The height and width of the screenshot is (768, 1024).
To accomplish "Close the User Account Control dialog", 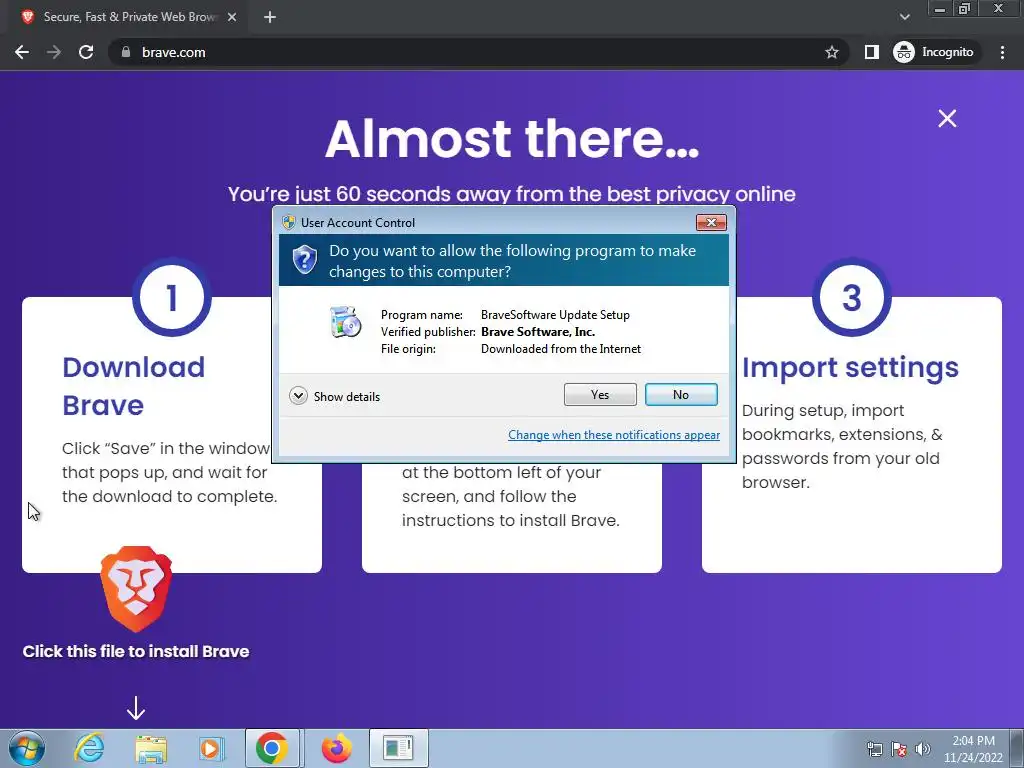I will [711, 223].
